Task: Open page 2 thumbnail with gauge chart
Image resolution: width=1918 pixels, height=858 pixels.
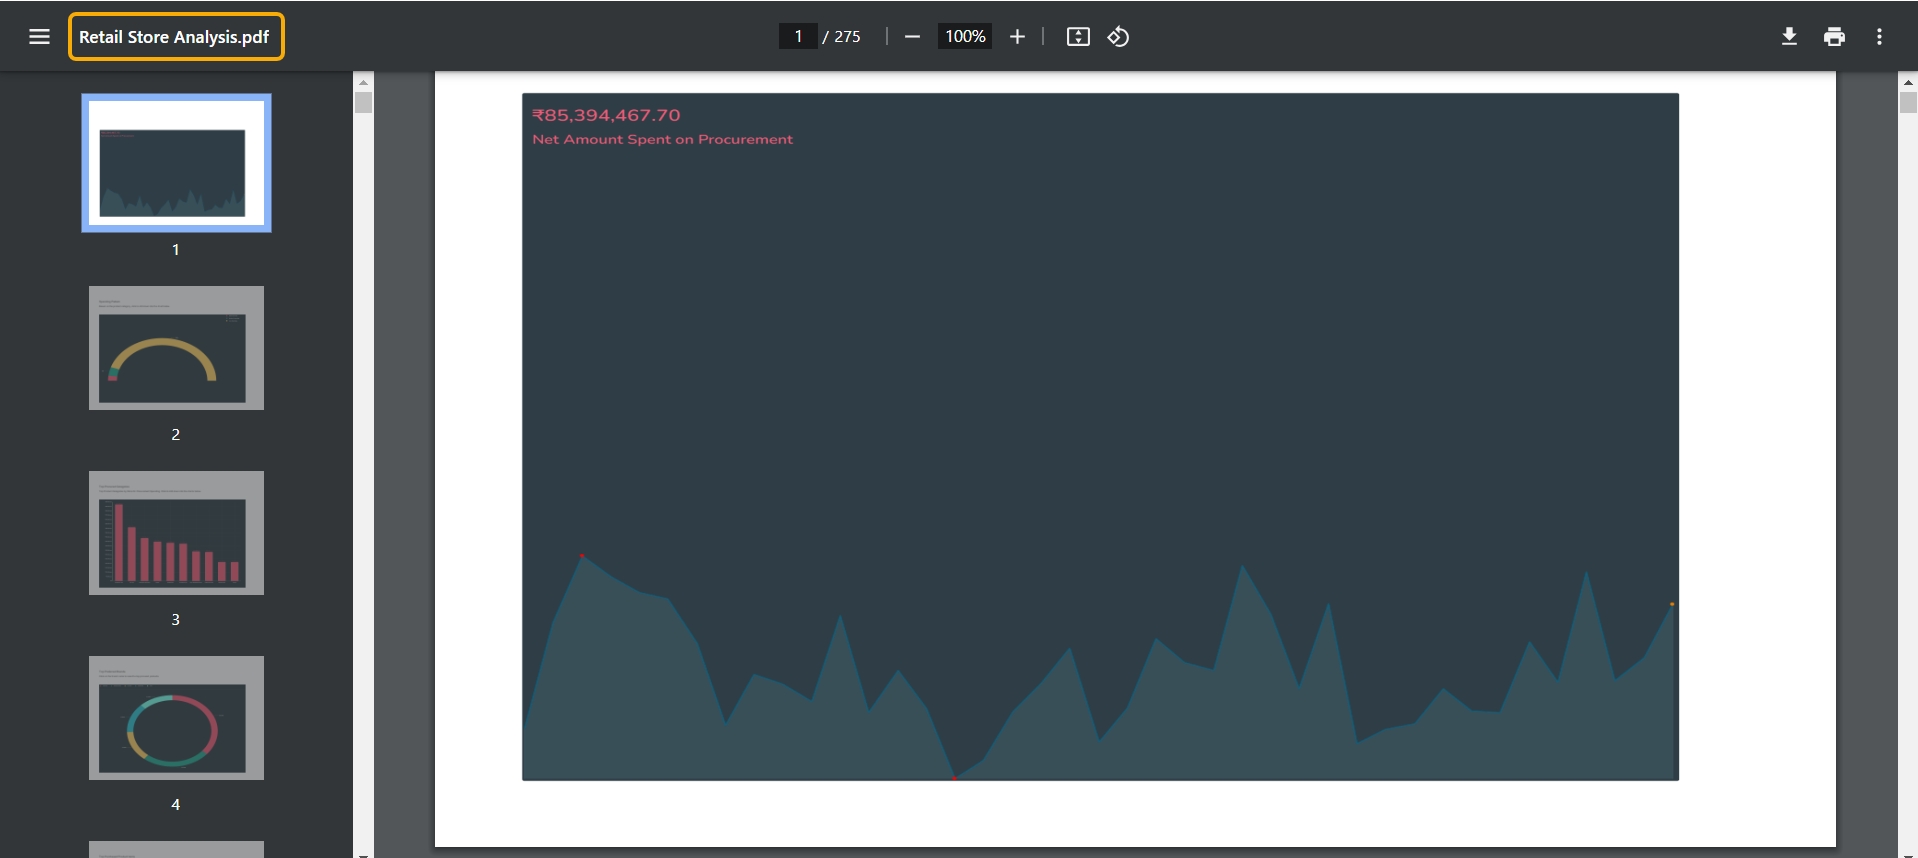Action: coord(176,348)
